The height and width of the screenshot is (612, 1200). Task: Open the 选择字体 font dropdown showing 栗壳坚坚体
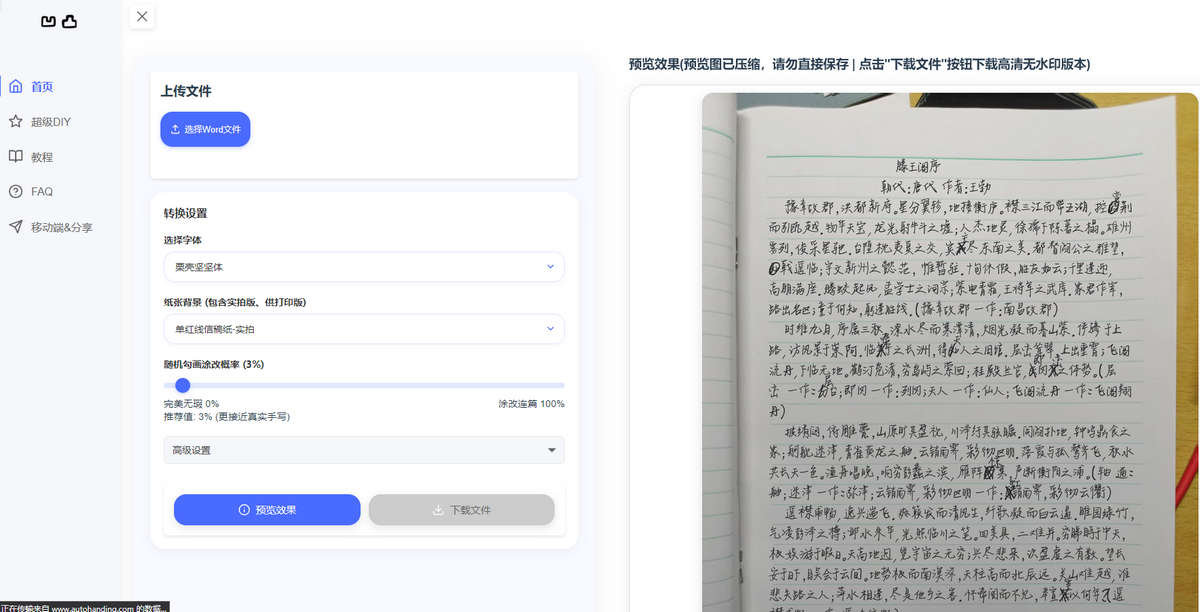point(364,267)
